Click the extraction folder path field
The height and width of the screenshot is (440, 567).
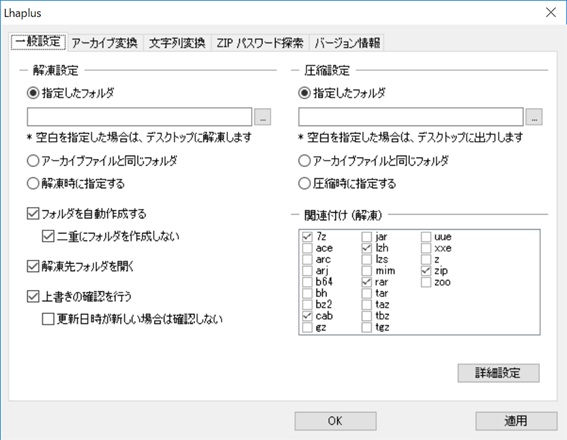click(139, 117)
